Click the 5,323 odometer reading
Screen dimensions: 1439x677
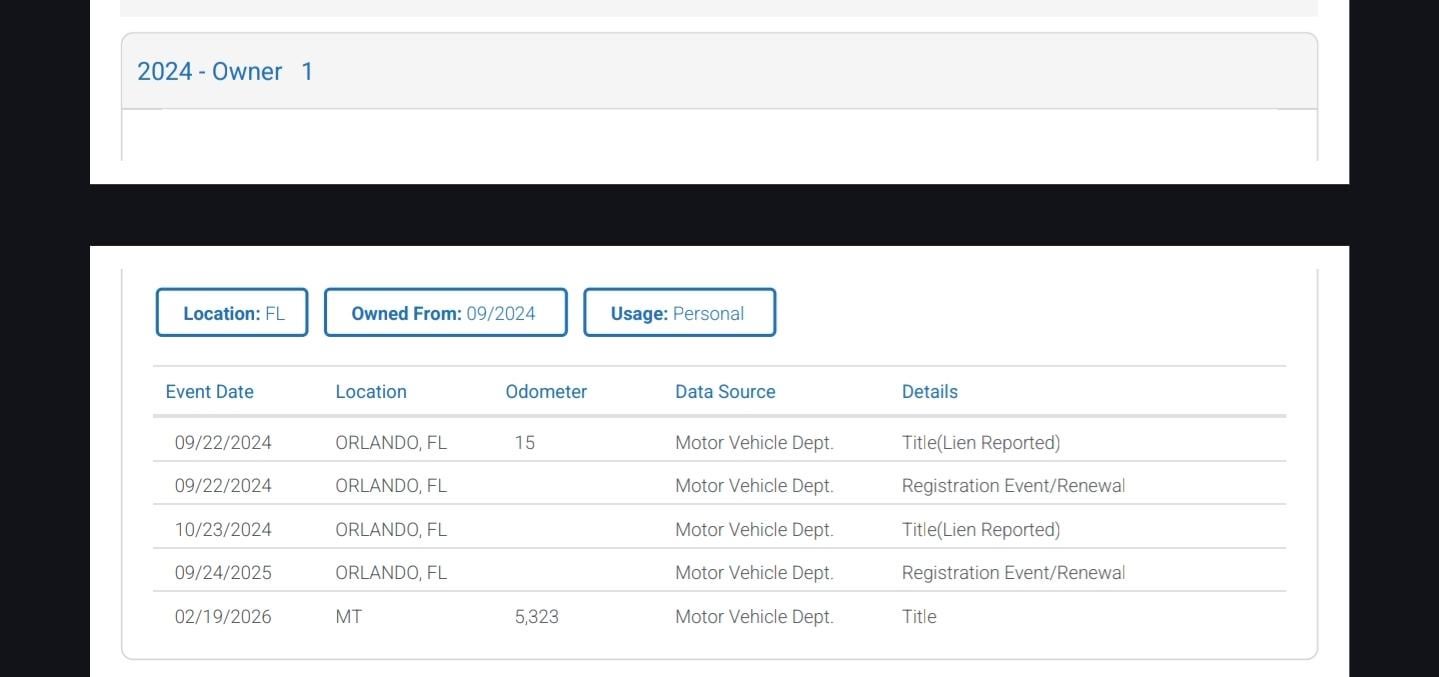(x=537, y=617)
